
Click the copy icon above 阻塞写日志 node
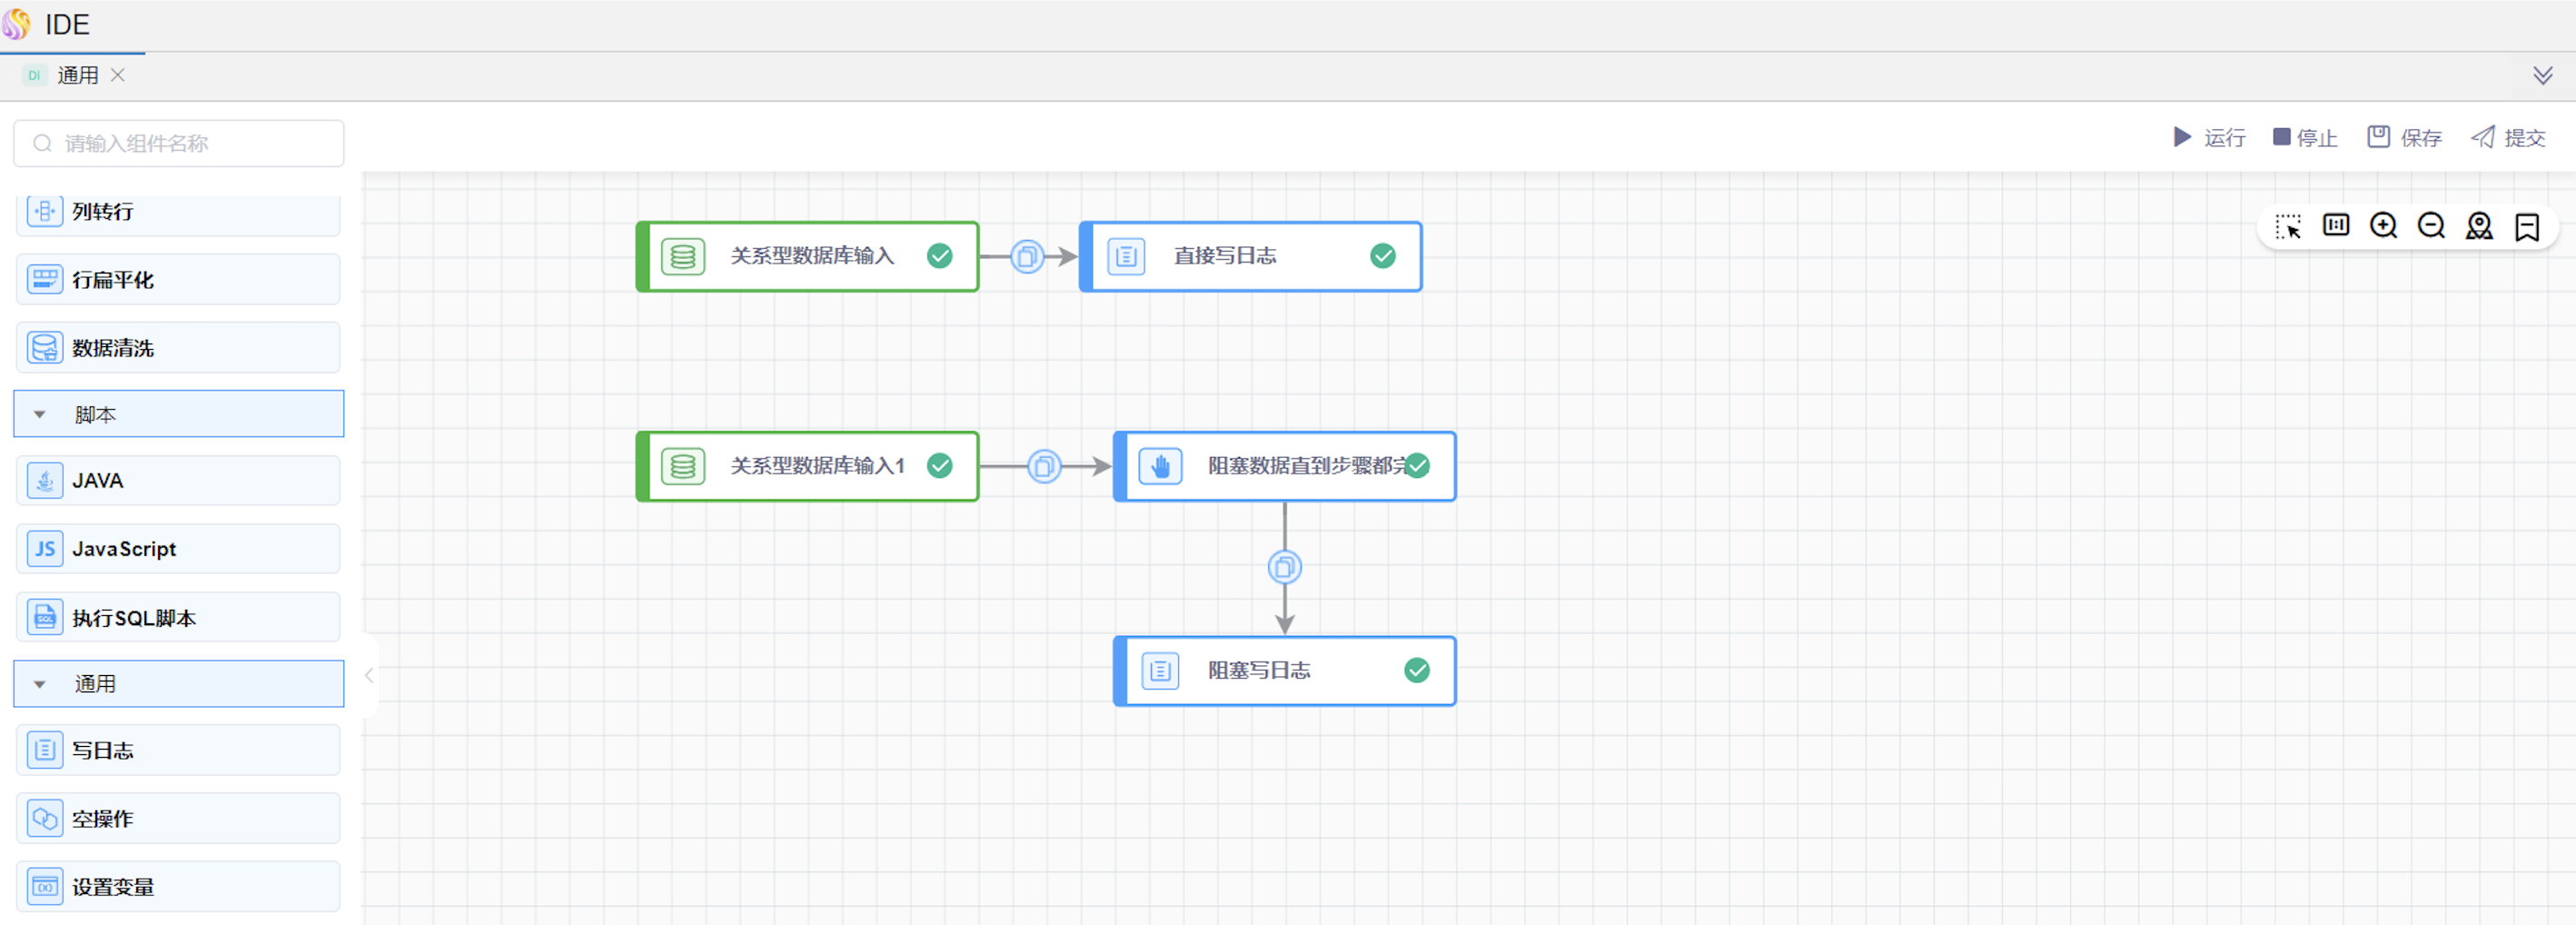[x=1284, y=568]
